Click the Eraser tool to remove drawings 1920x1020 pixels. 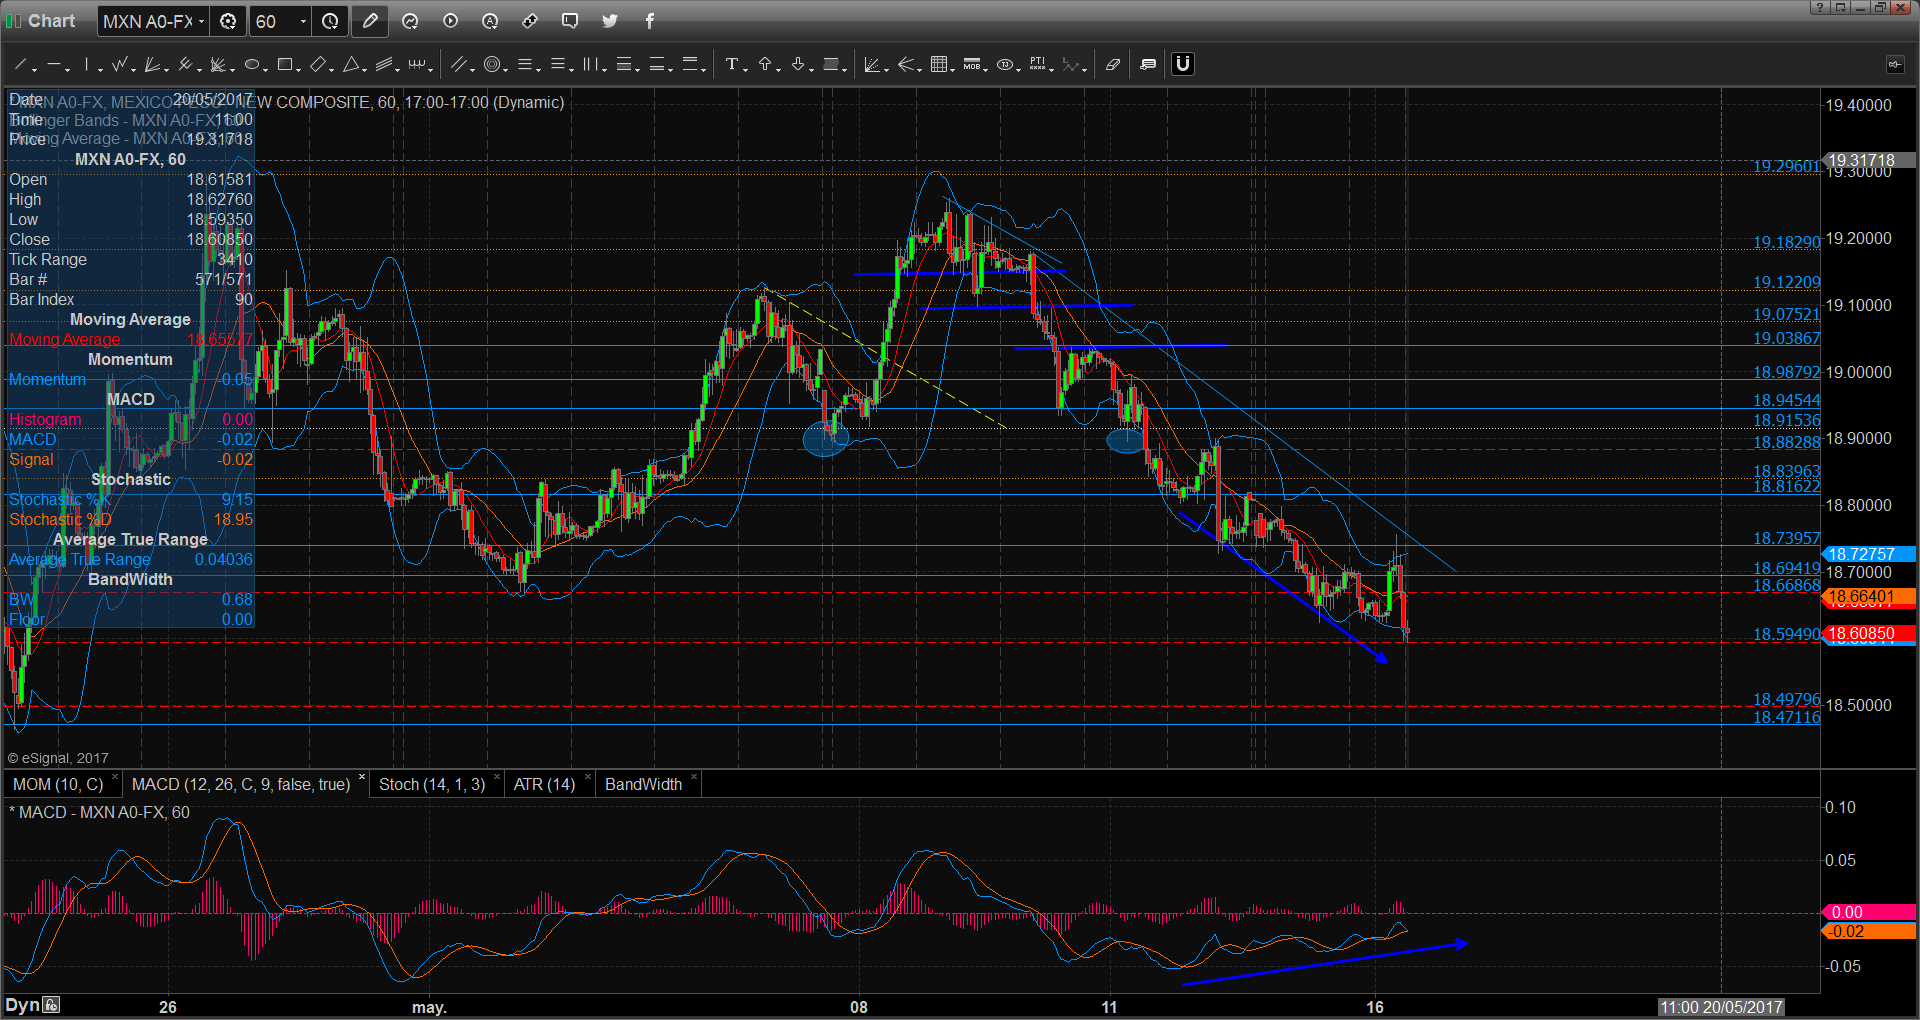point(1113,65)
